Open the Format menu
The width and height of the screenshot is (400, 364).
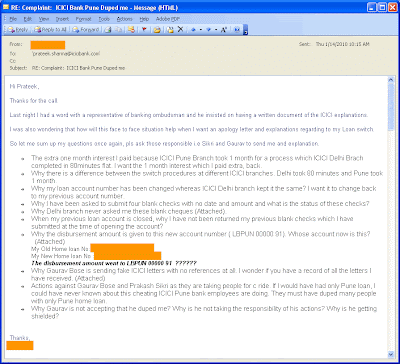point(83,19)
